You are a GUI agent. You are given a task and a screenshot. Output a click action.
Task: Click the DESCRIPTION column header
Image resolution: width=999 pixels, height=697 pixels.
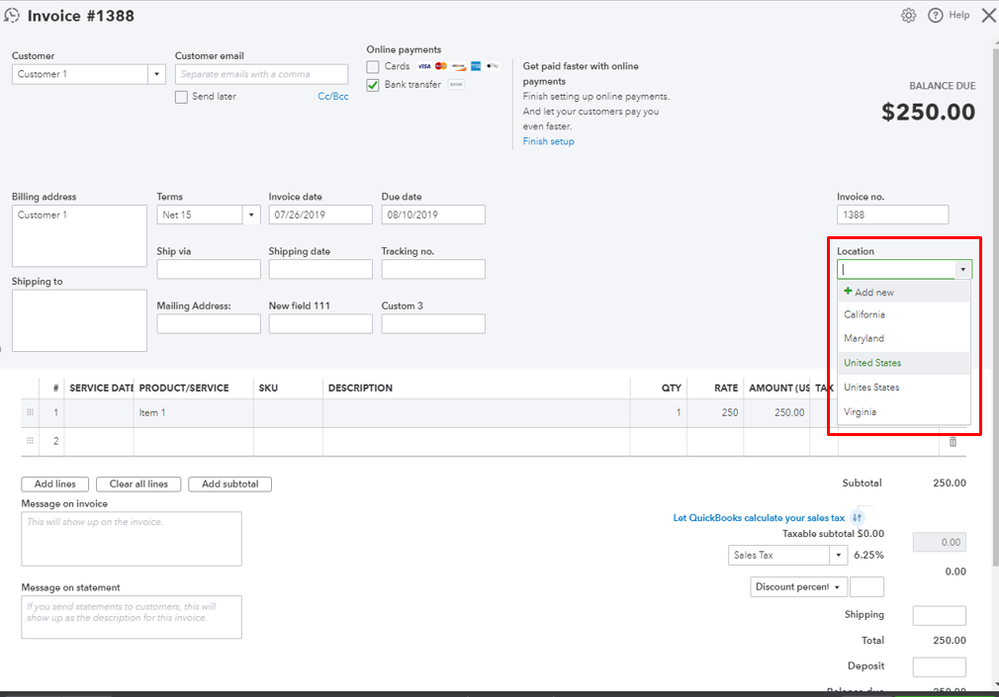361,388
